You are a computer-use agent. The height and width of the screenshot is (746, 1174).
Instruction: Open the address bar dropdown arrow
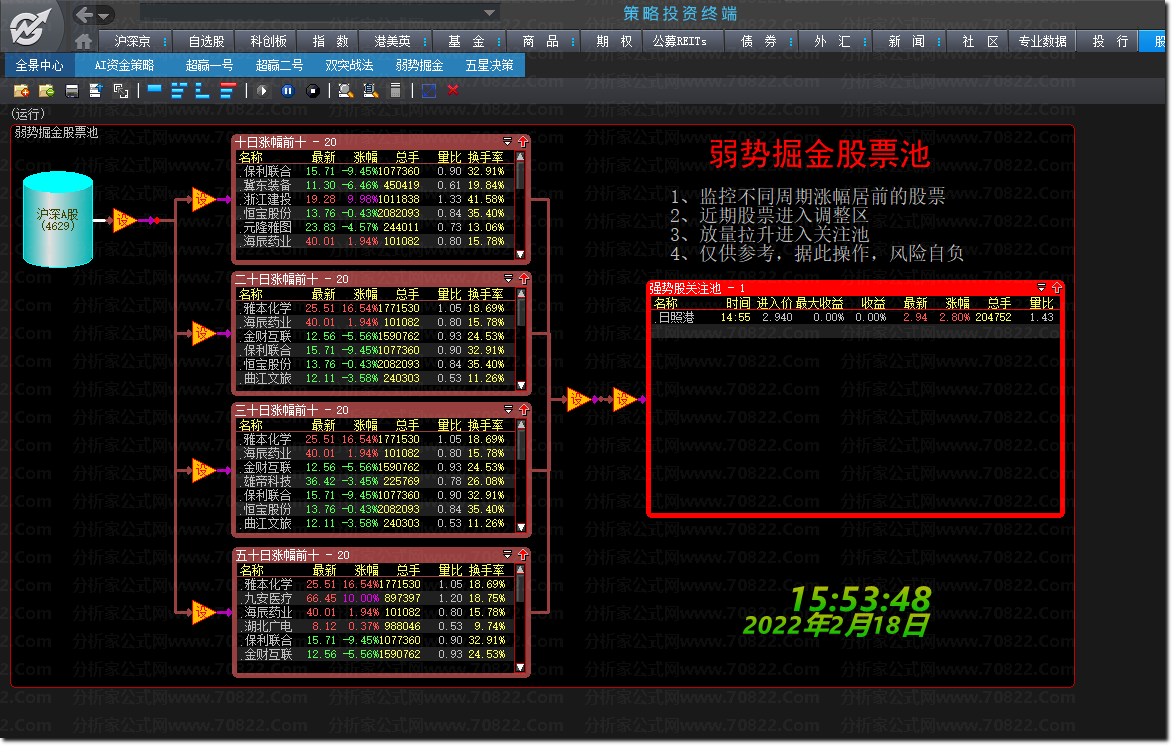click(x=489, y=13)
